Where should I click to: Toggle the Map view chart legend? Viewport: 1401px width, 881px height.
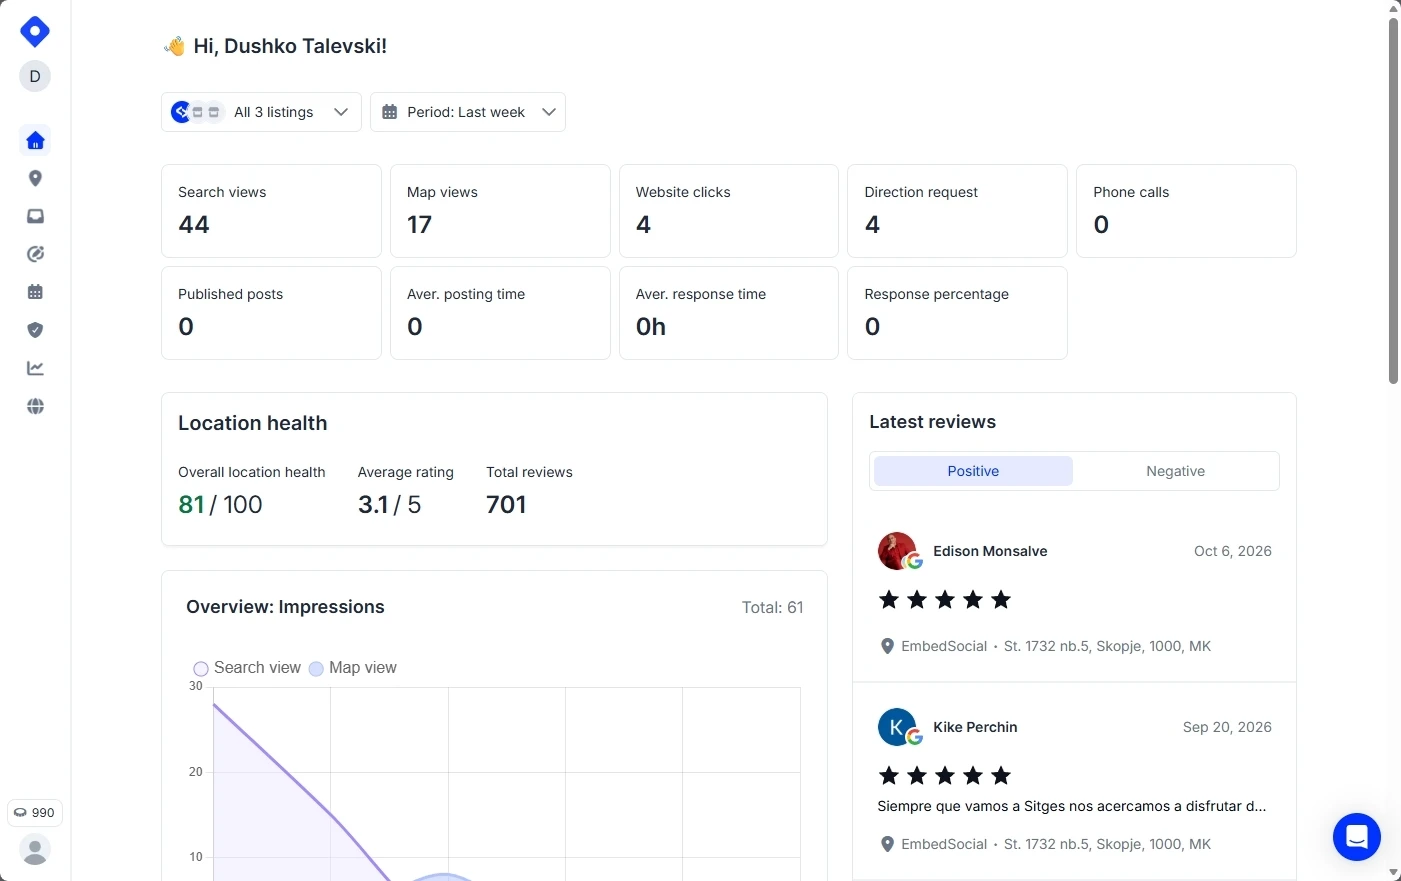(353, 668)
